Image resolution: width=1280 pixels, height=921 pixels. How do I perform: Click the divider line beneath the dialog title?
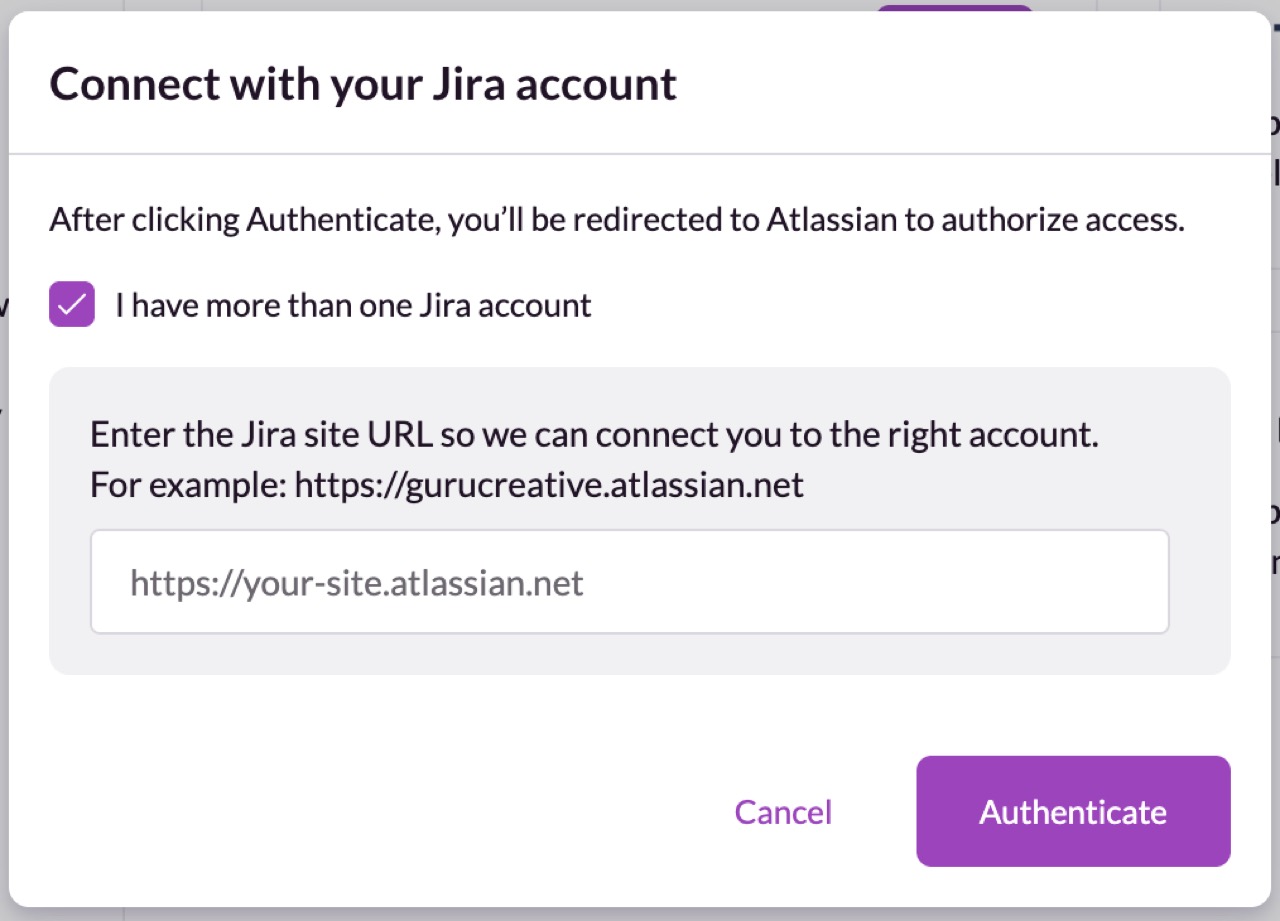[x=640, y=154]
